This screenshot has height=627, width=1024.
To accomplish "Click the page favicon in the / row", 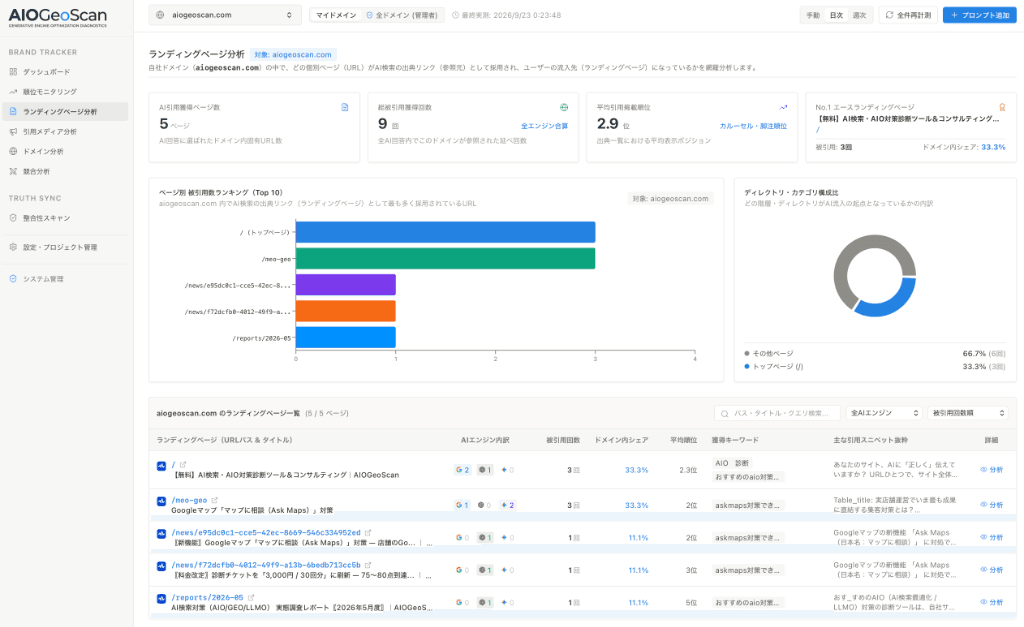I will pos(161,466).
